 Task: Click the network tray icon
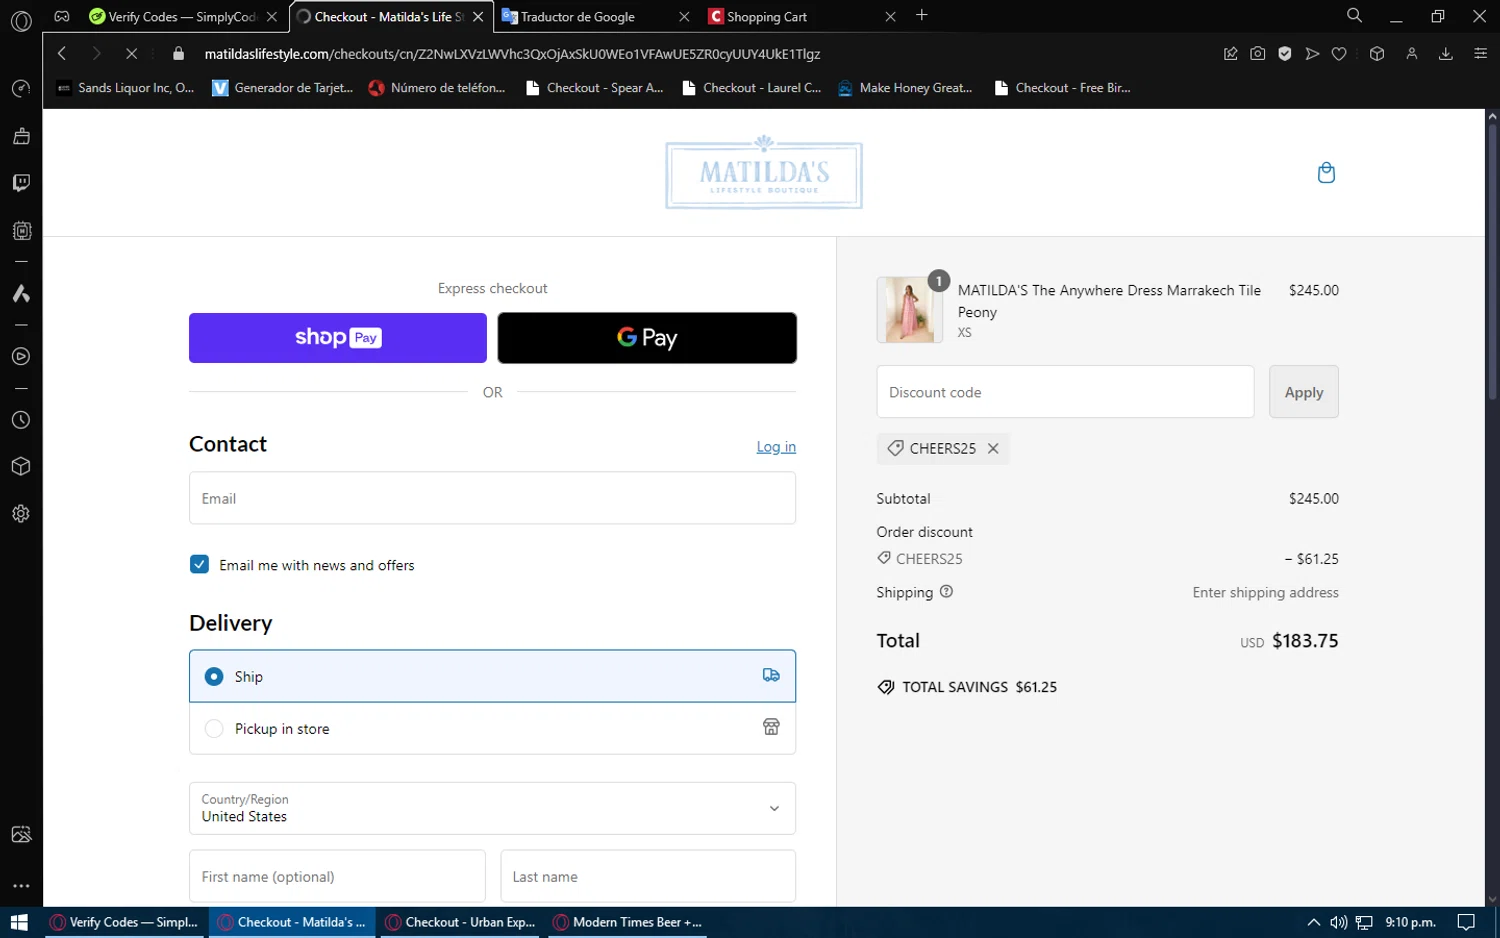(x=1364, y=922)
